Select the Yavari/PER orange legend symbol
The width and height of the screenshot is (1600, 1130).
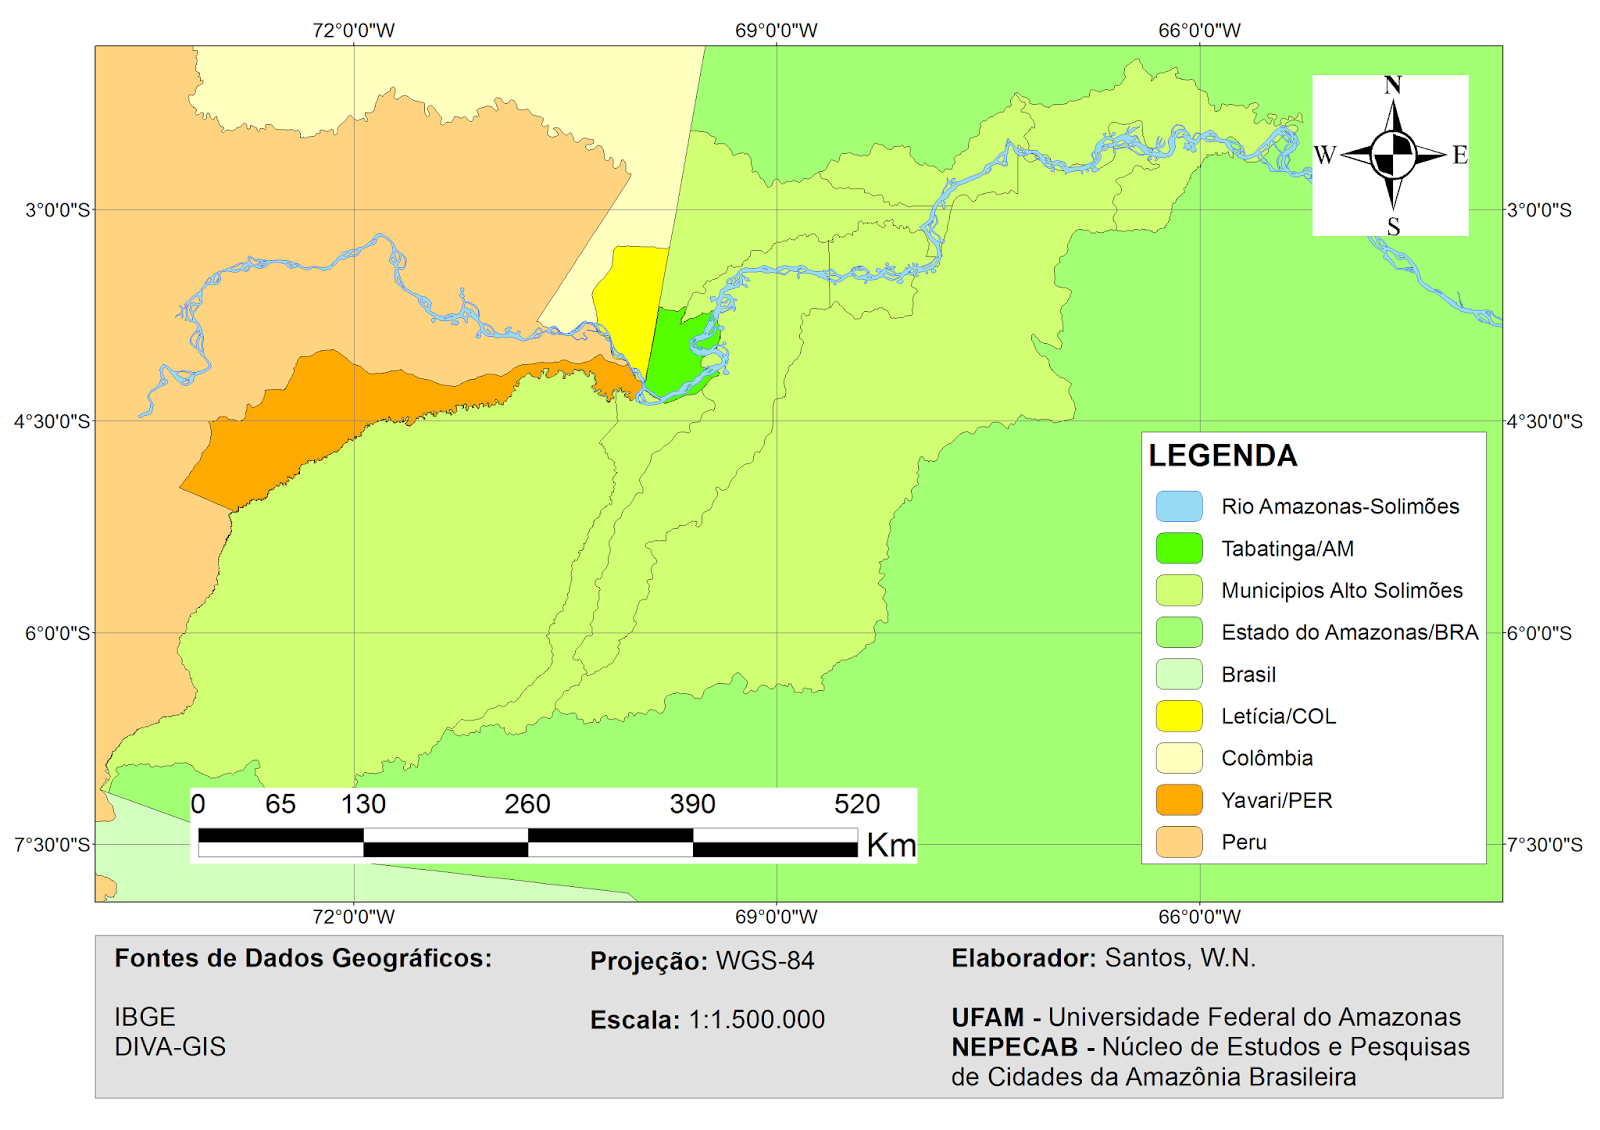tap(1181, 799)
